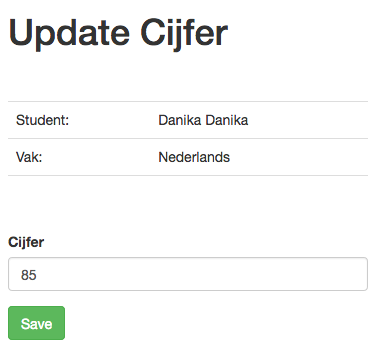Select the Student: label cell

[79, 120]
